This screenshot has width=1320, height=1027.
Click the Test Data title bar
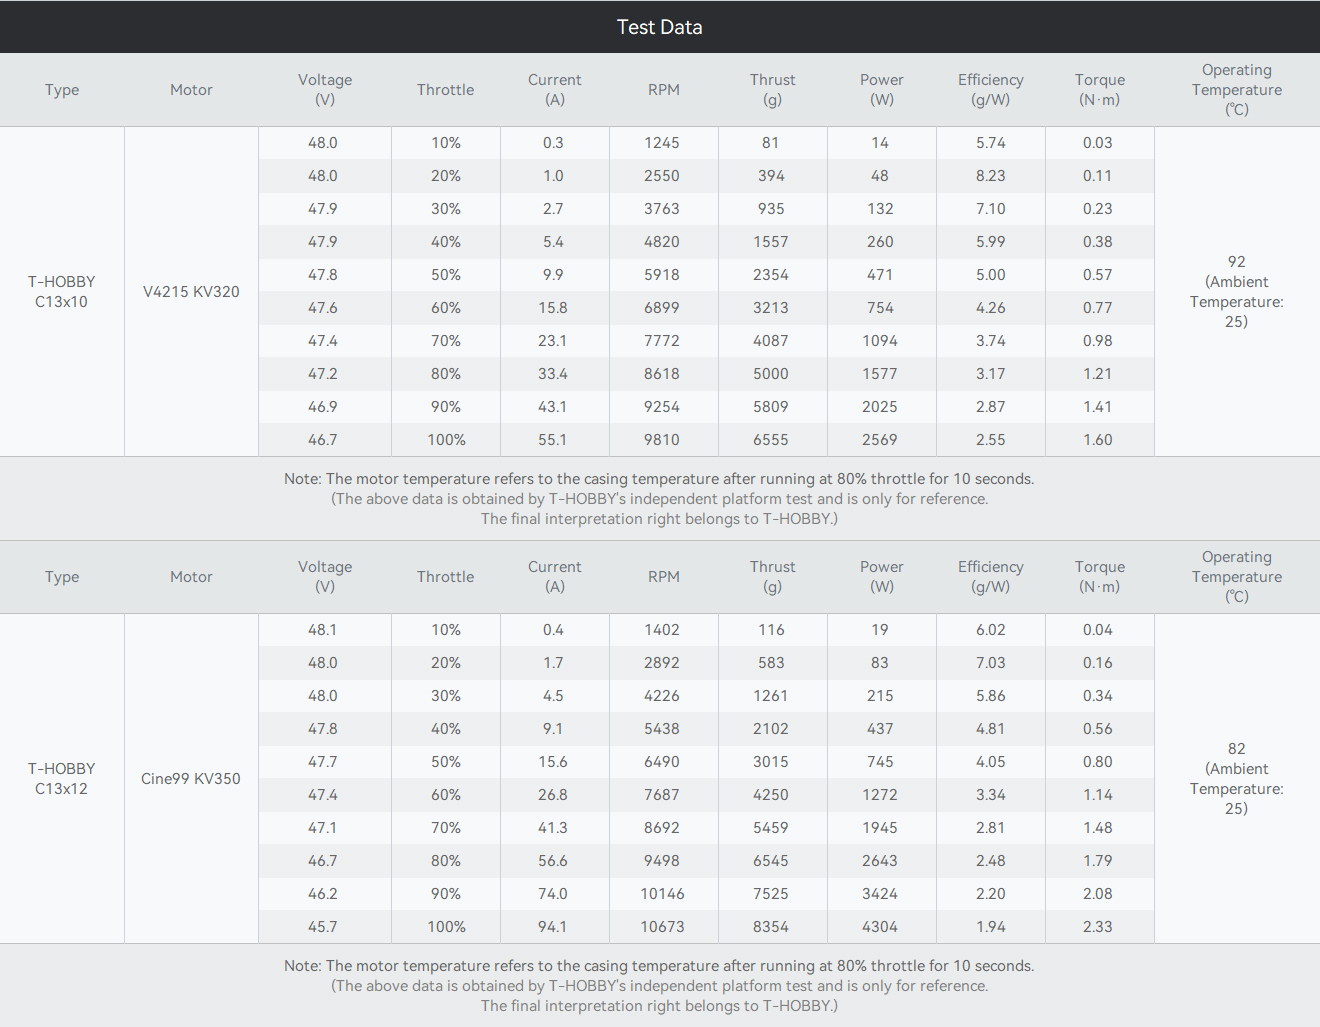(x=659, y=27)
